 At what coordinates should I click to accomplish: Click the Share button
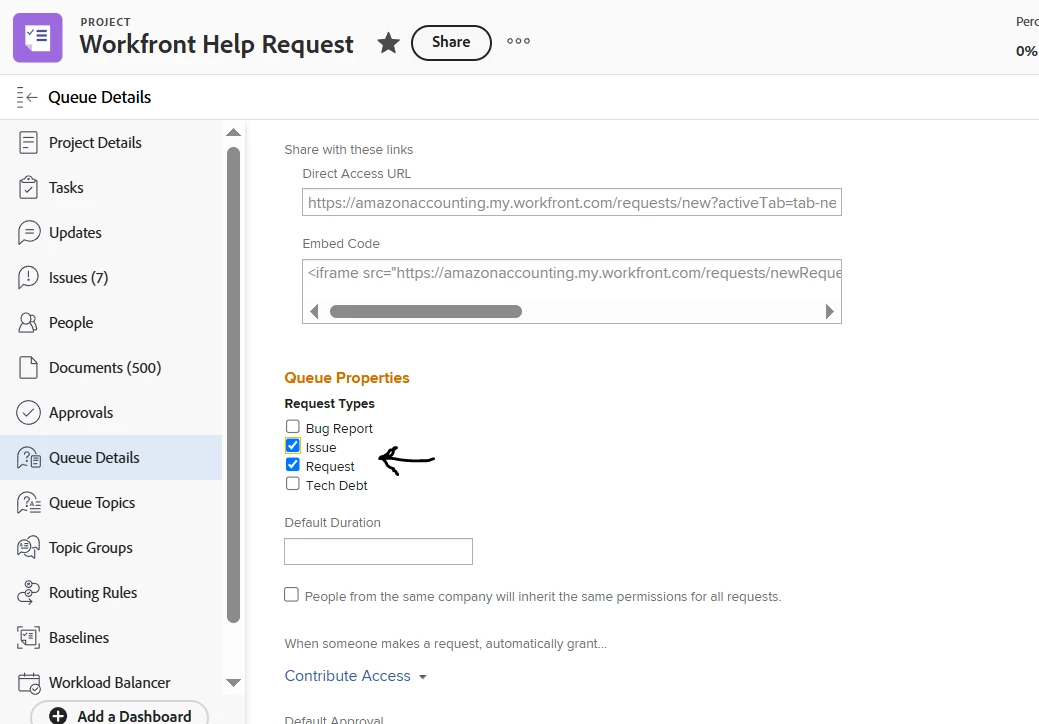451,42
